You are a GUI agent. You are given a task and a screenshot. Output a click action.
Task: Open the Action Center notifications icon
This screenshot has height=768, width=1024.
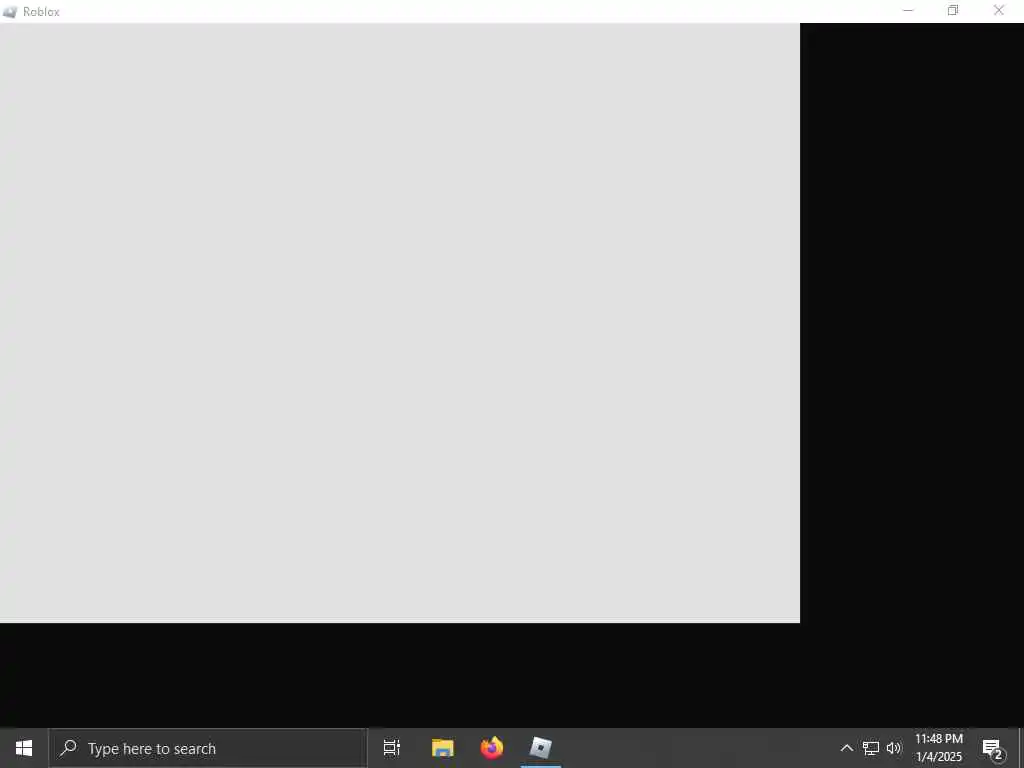[x=993, y=748]
